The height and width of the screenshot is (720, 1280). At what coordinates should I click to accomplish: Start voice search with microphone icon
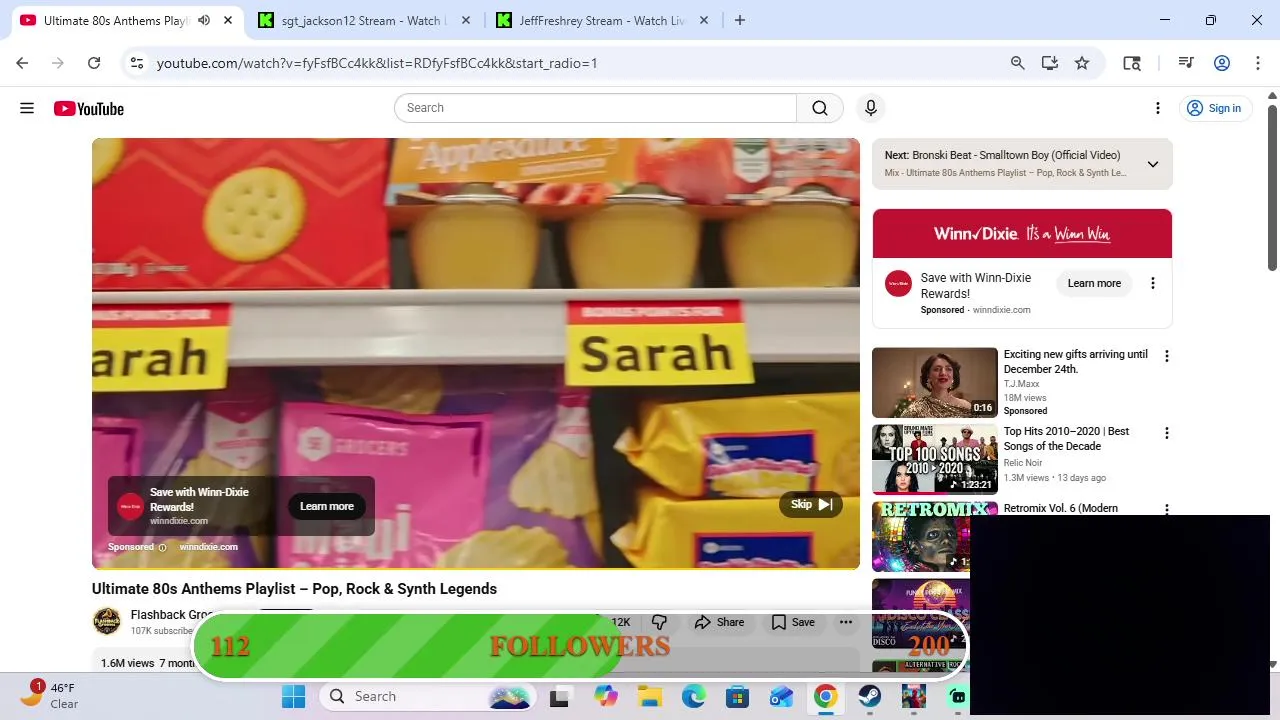pos(871,108)
